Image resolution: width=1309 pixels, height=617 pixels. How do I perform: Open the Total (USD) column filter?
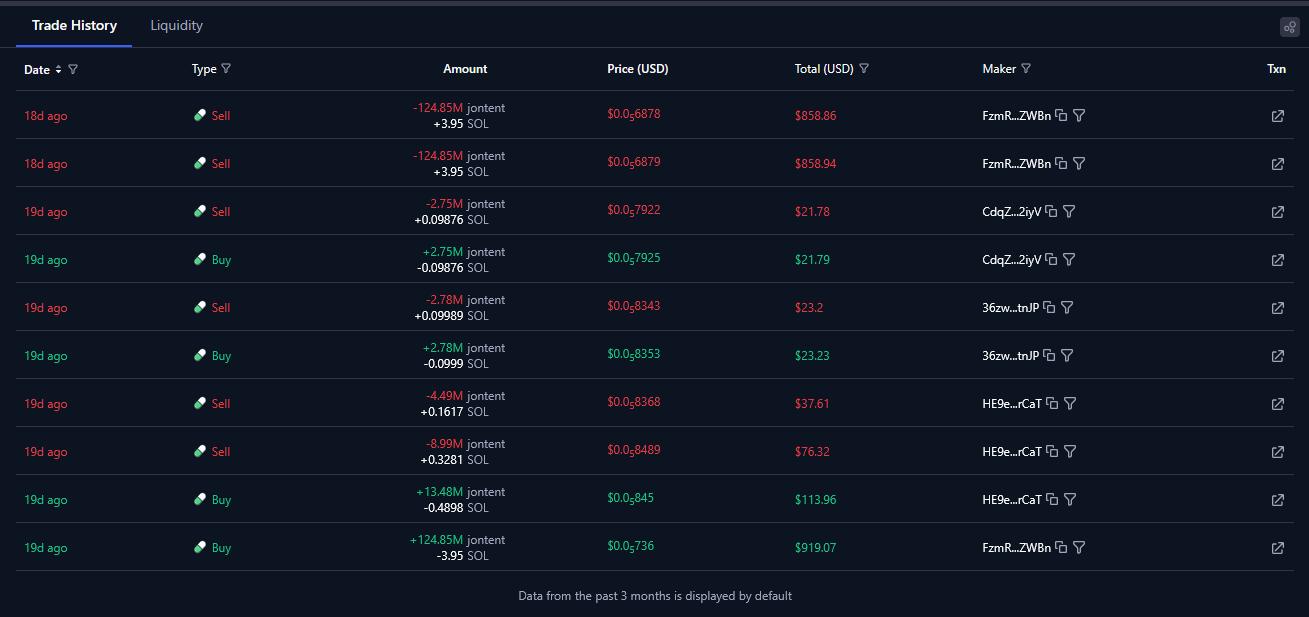coord(864,69)
